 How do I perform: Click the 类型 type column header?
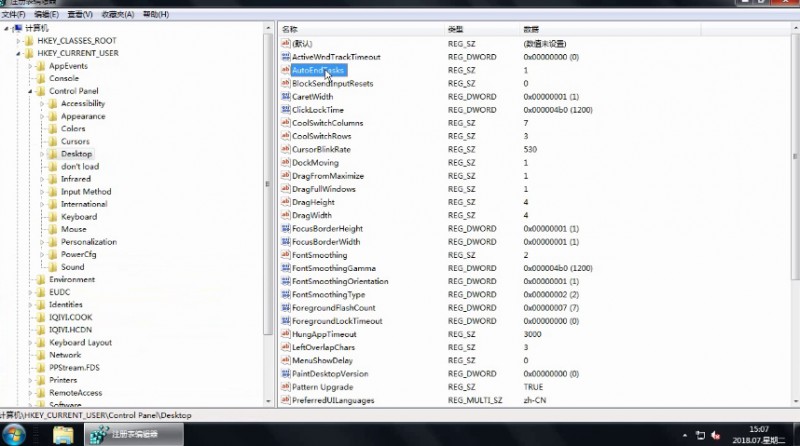coord(456,30)
